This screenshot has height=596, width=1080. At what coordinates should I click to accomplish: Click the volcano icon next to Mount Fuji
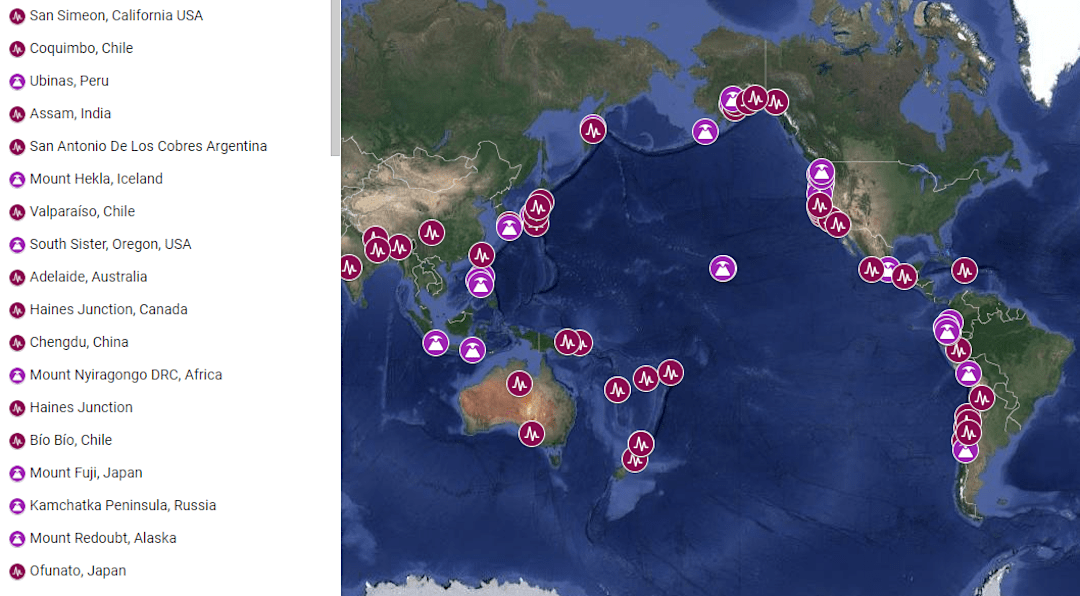coord(17,473)
